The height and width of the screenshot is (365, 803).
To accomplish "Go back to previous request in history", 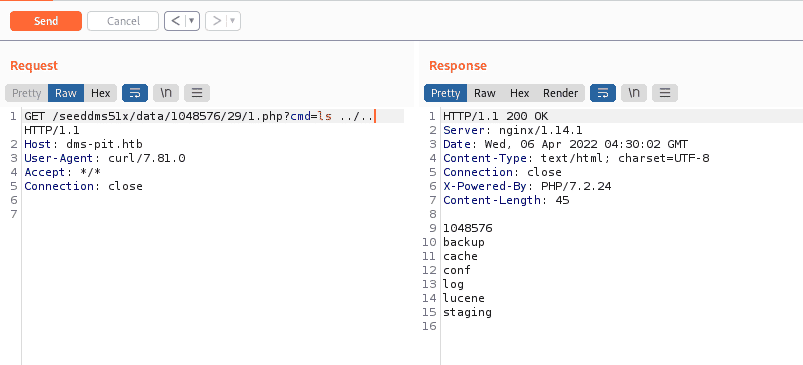I will 176,21.
